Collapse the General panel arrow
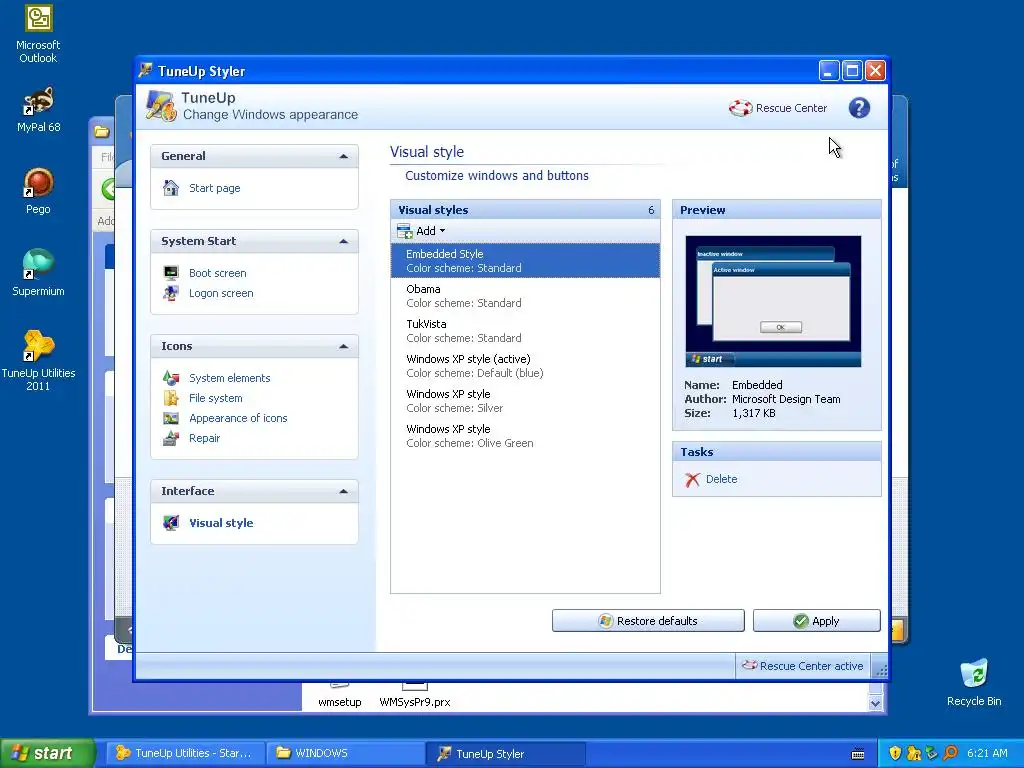Screen dimensions: 1024x768 pyautogui.click(x=344, y=156)
